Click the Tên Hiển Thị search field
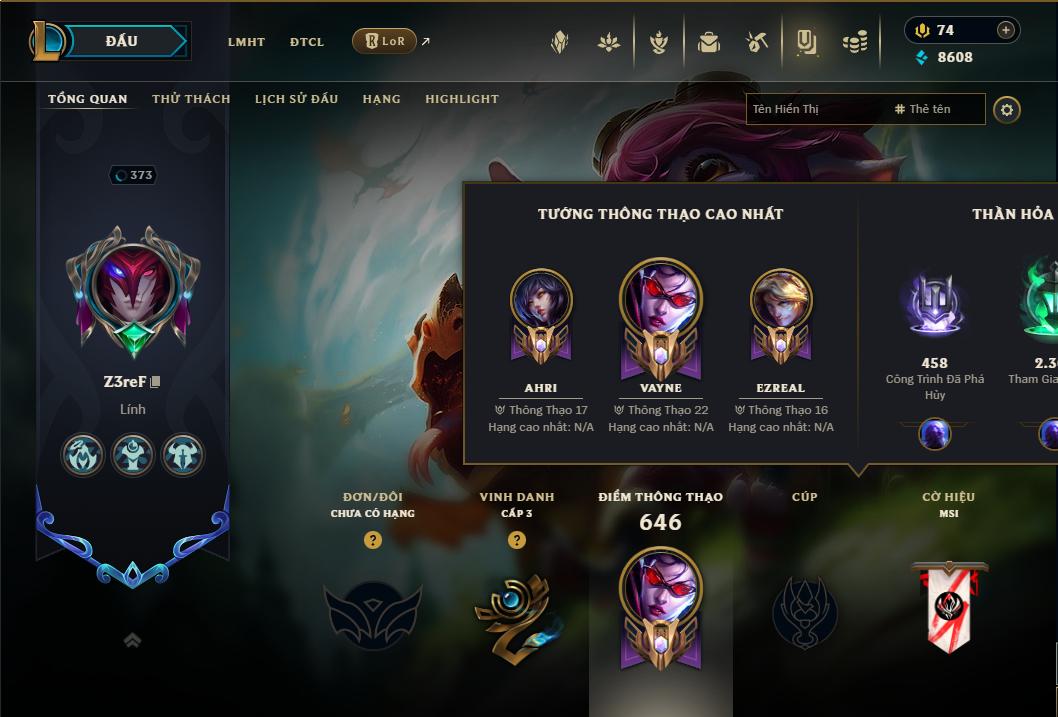The width and height of the screenshot is (1058, 717). (x=816, y=109)
